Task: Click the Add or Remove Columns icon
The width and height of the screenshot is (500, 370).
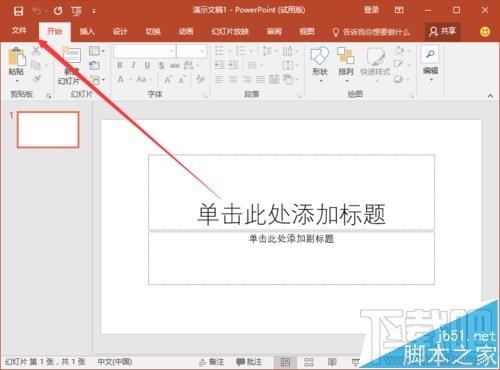Action: [251, 65]
